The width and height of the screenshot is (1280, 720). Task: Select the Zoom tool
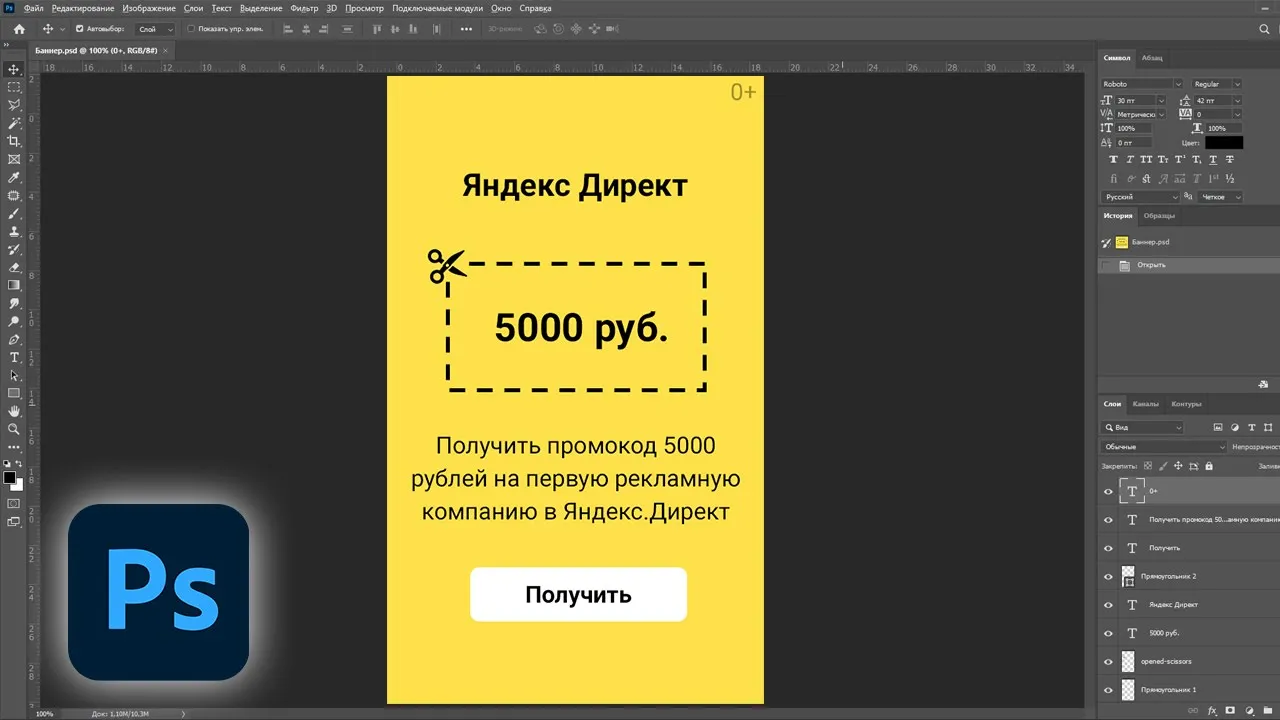pos(14,429)
